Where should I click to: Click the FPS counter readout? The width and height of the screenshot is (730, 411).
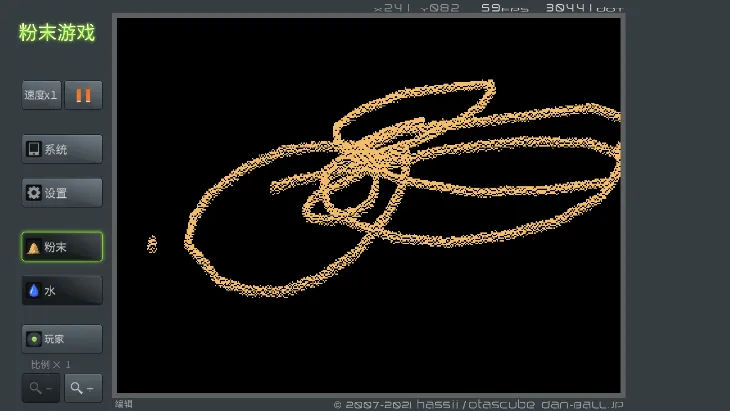tap(505, 8)
